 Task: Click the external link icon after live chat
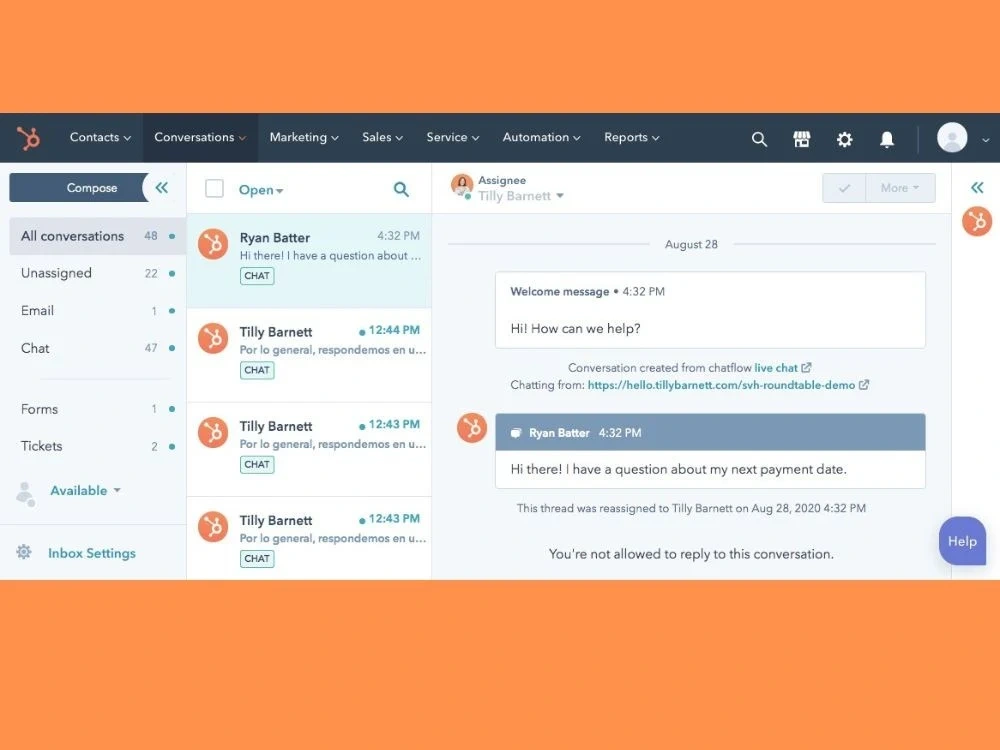point(806,367)
